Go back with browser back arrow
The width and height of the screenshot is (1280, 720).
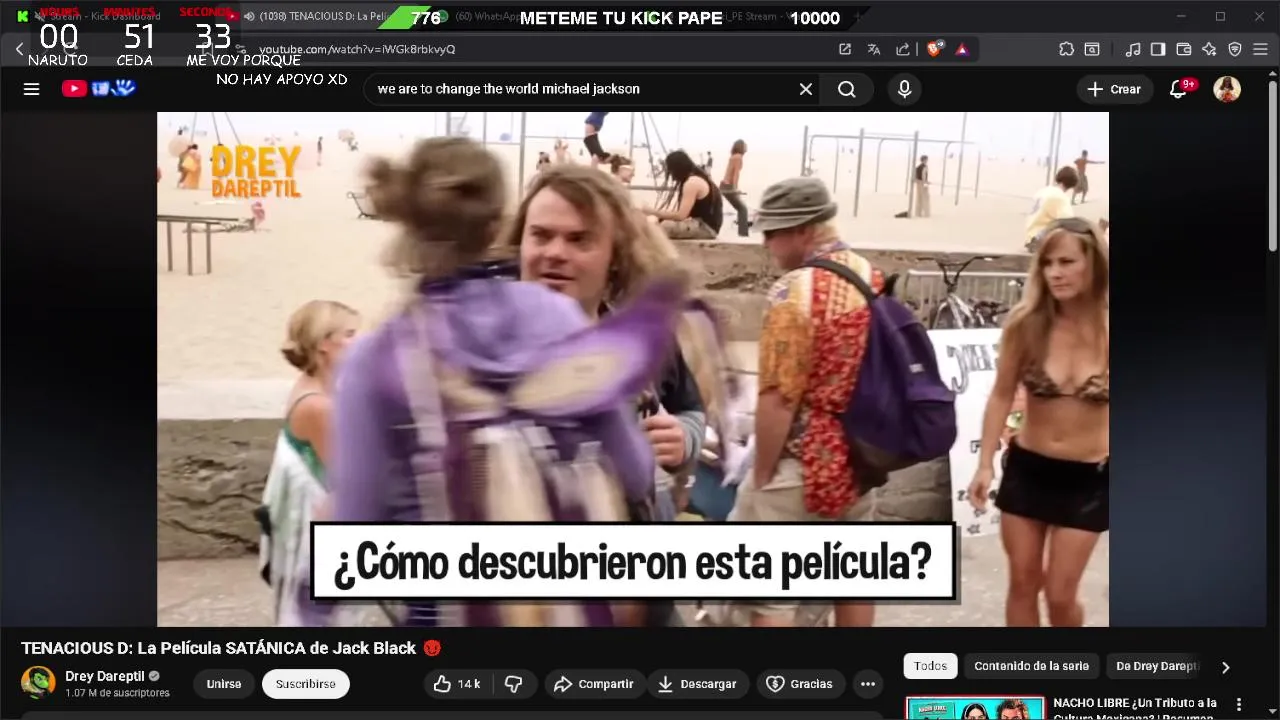[x=19, y=49]
